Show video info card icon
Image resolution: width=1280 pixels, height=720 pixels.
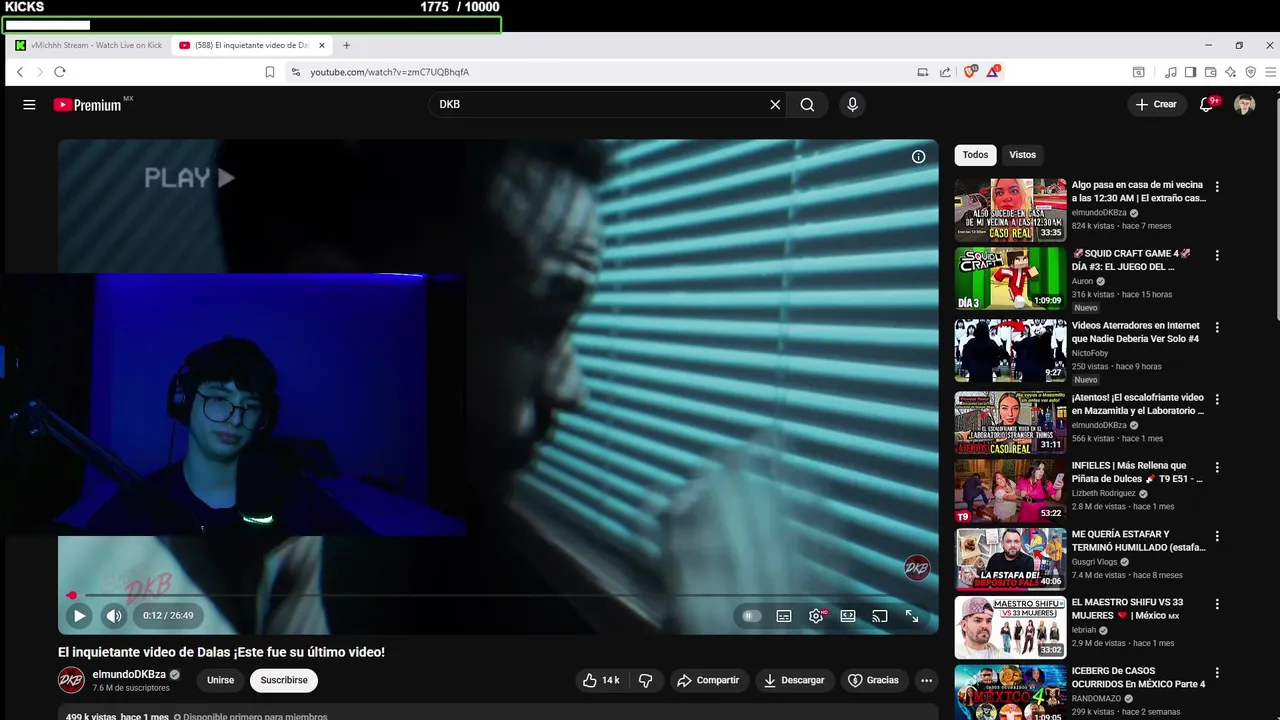[x=918, y=157]
